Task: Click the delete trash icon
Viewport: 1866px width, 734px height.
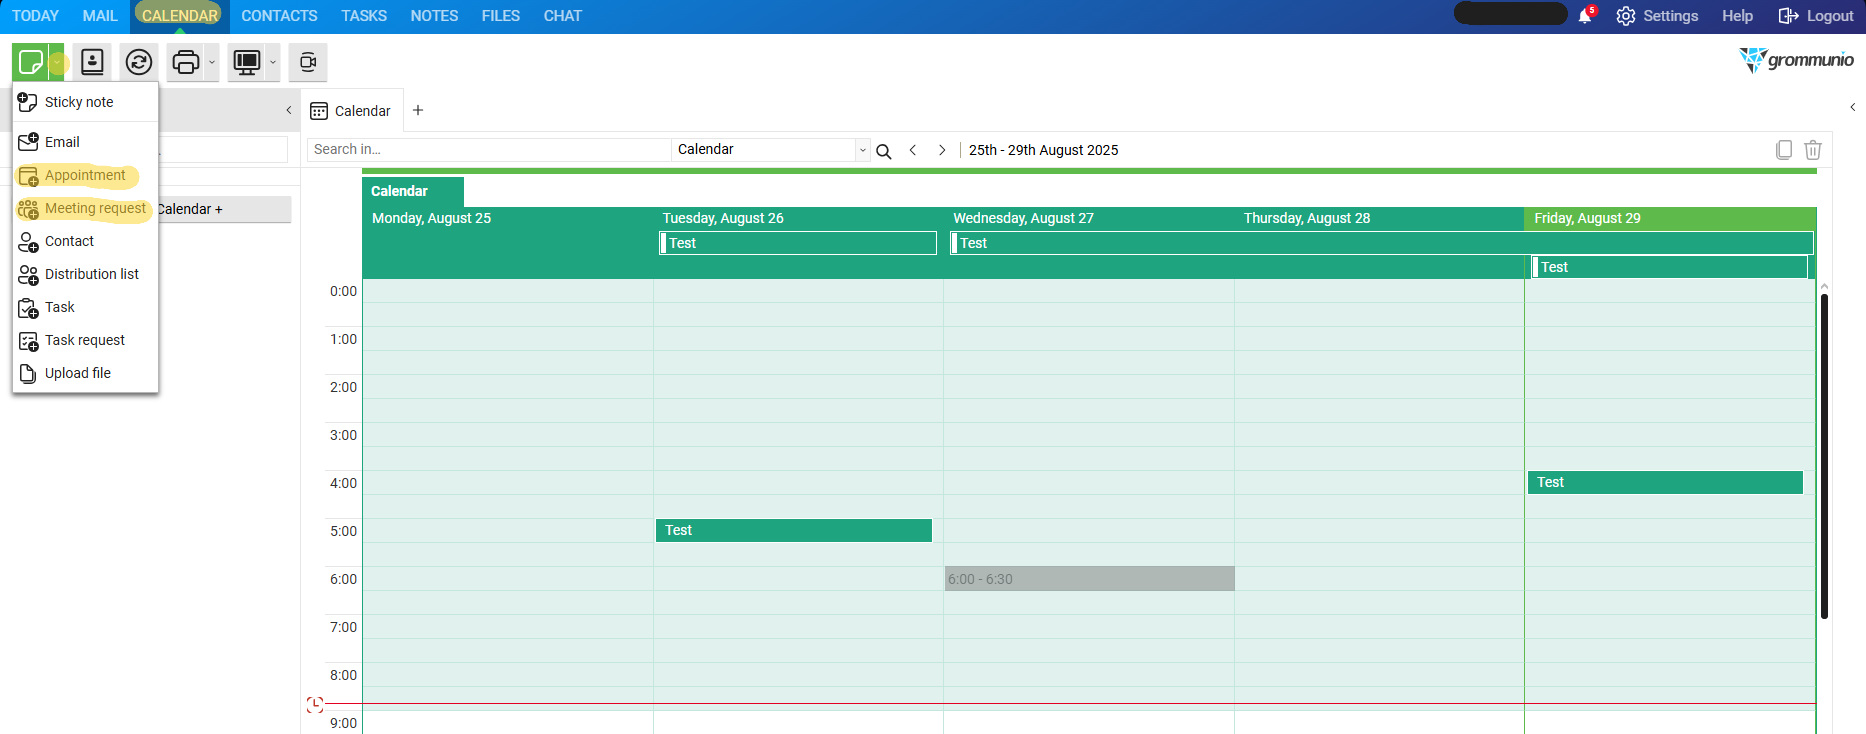Action: 1813,150
